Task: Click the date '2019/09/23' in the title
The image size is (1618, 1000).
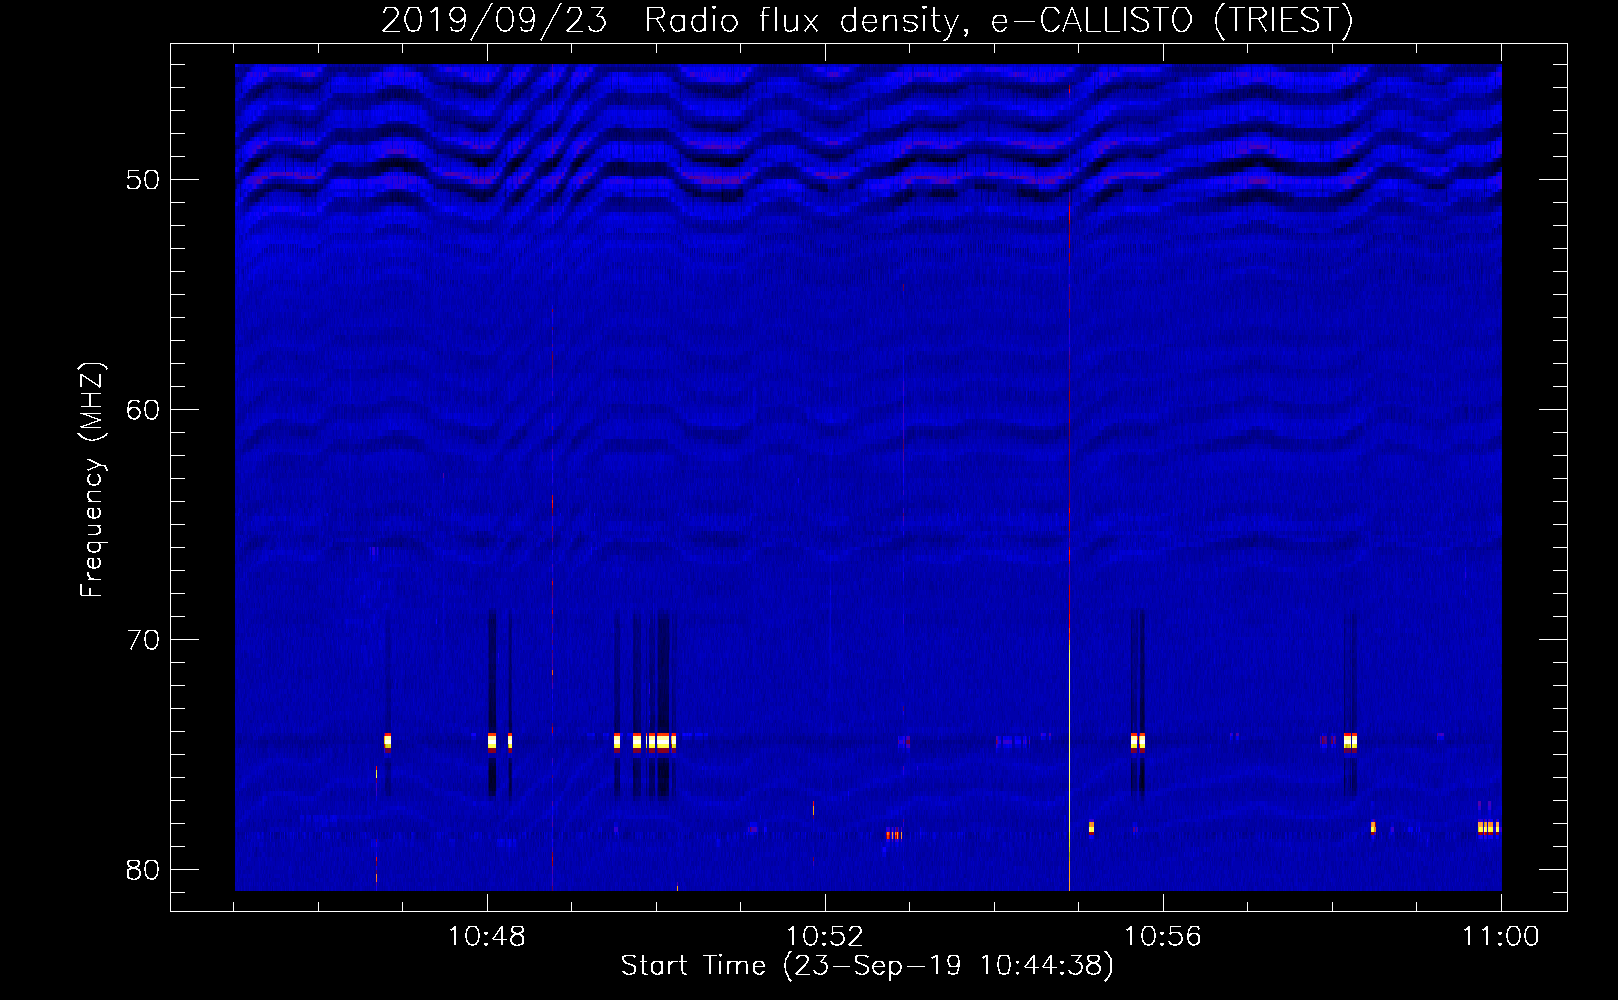Action: tap(494, 20)
